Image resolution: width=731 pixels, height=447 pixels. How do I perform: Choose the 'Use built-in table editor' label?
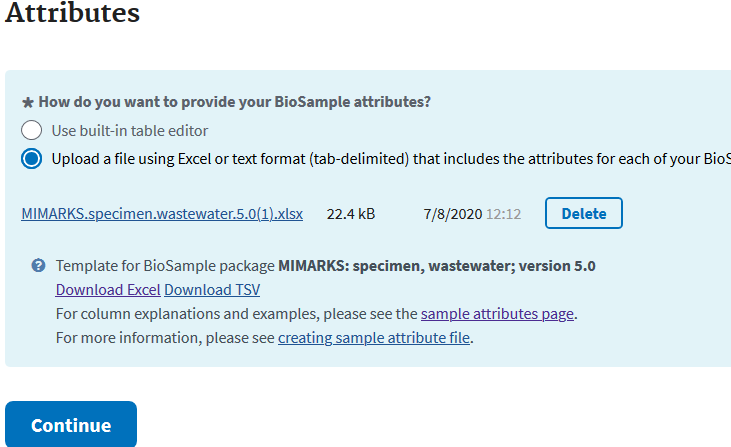(130, 131)
